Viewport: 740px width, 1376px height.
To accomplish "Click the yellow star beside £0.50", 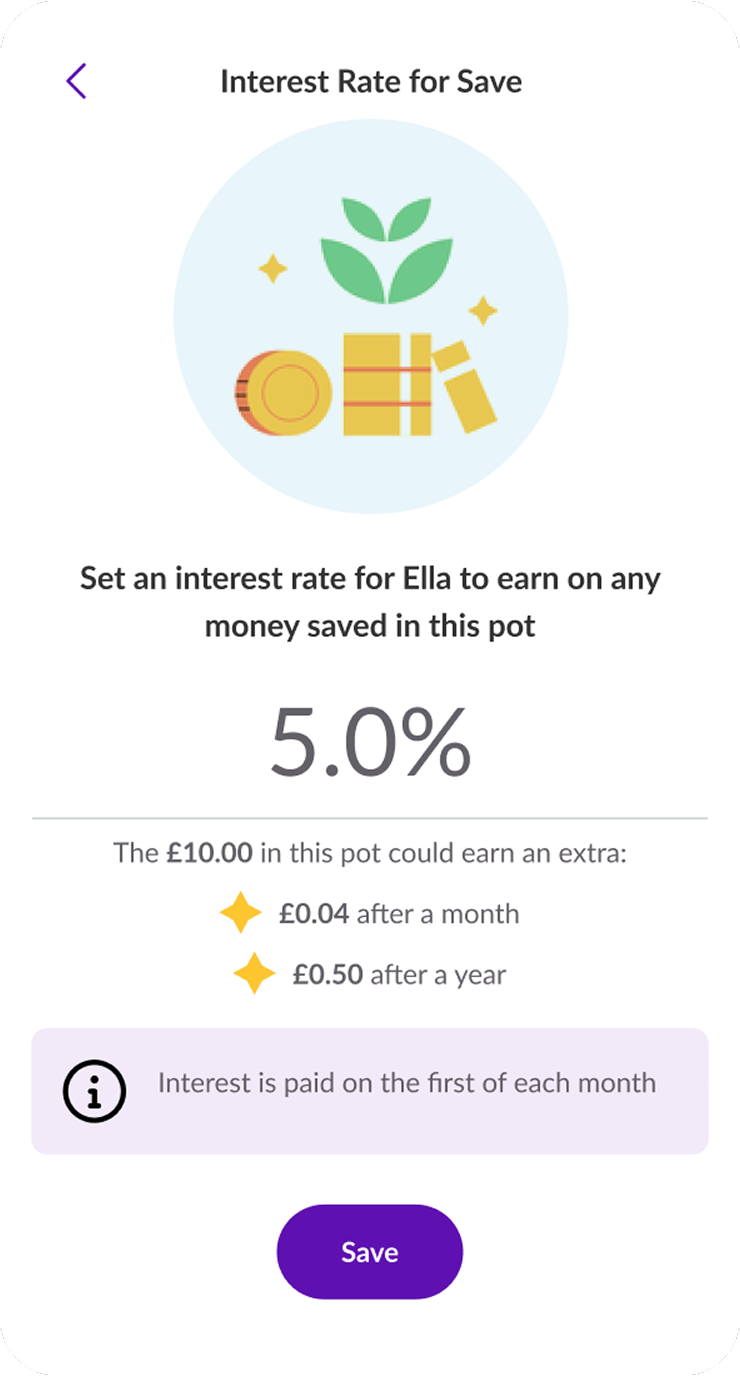I will click(x=255, y=974).
